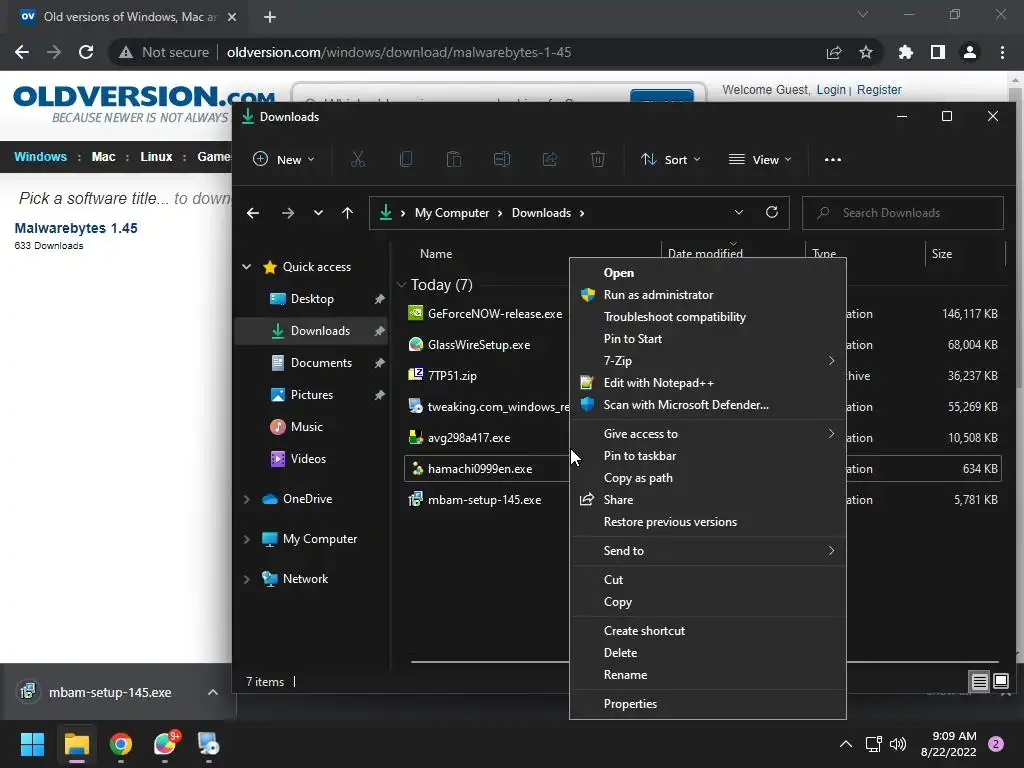
Task: Reload the browser page
Action: [x=86, y=52]
